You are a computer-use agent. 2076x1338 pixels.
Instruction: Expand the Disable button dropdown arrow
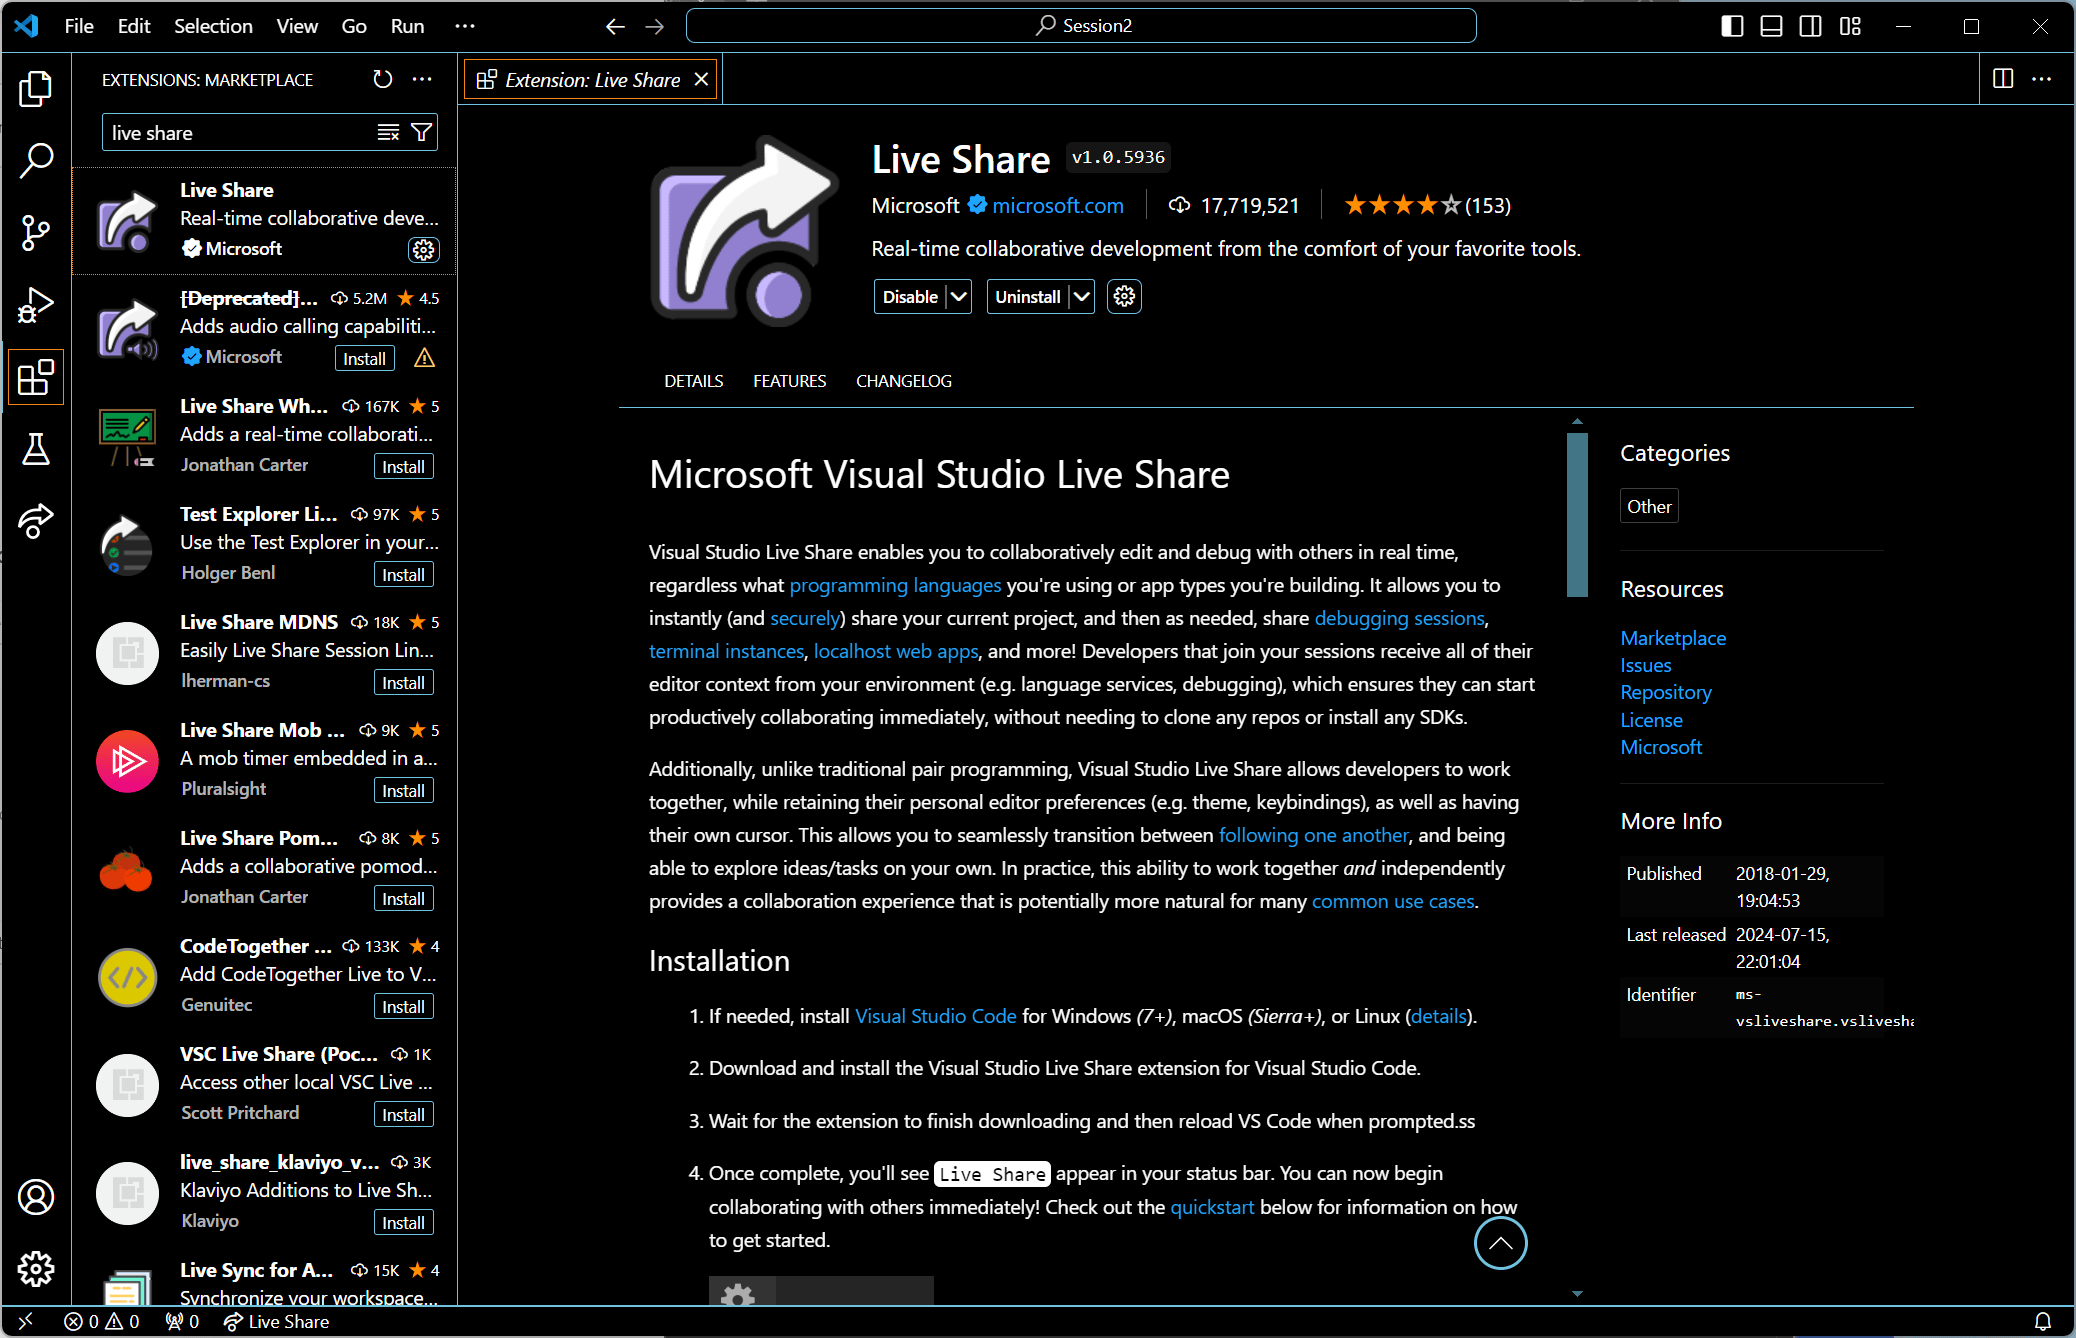958,297
